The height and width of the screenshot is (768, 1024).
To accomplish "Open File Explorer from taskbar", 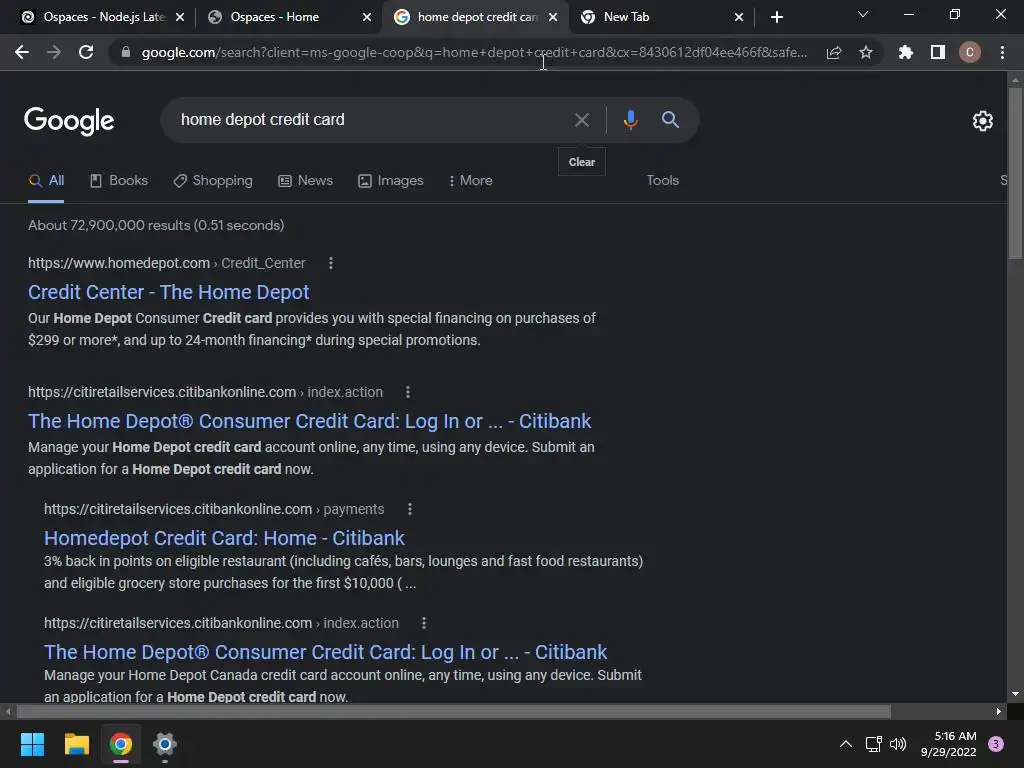I will tap(76, 744).
